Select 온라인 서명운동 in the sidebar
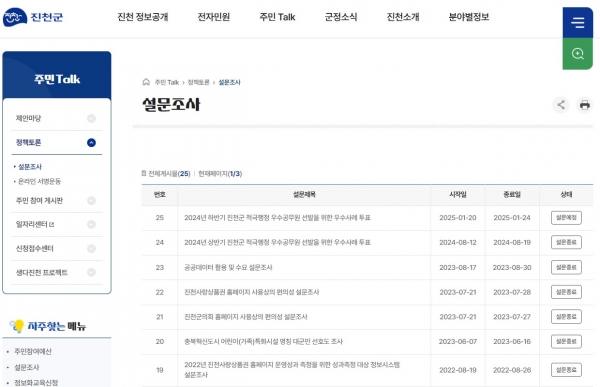This screenshot has height=387, width=600. point(39,181)
